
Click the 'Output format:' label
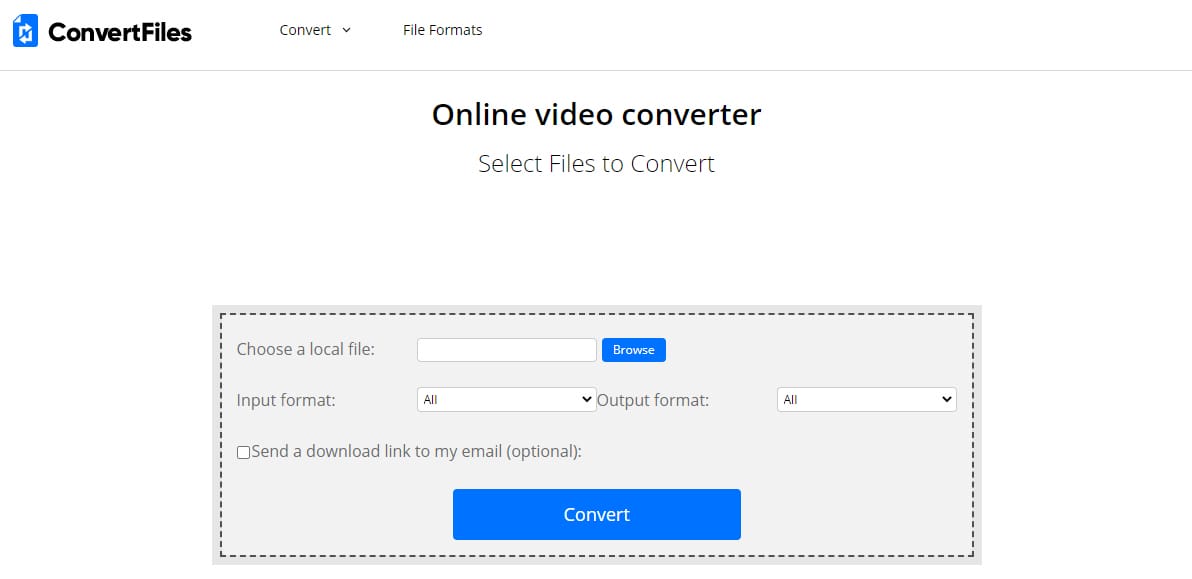point(653,400)
